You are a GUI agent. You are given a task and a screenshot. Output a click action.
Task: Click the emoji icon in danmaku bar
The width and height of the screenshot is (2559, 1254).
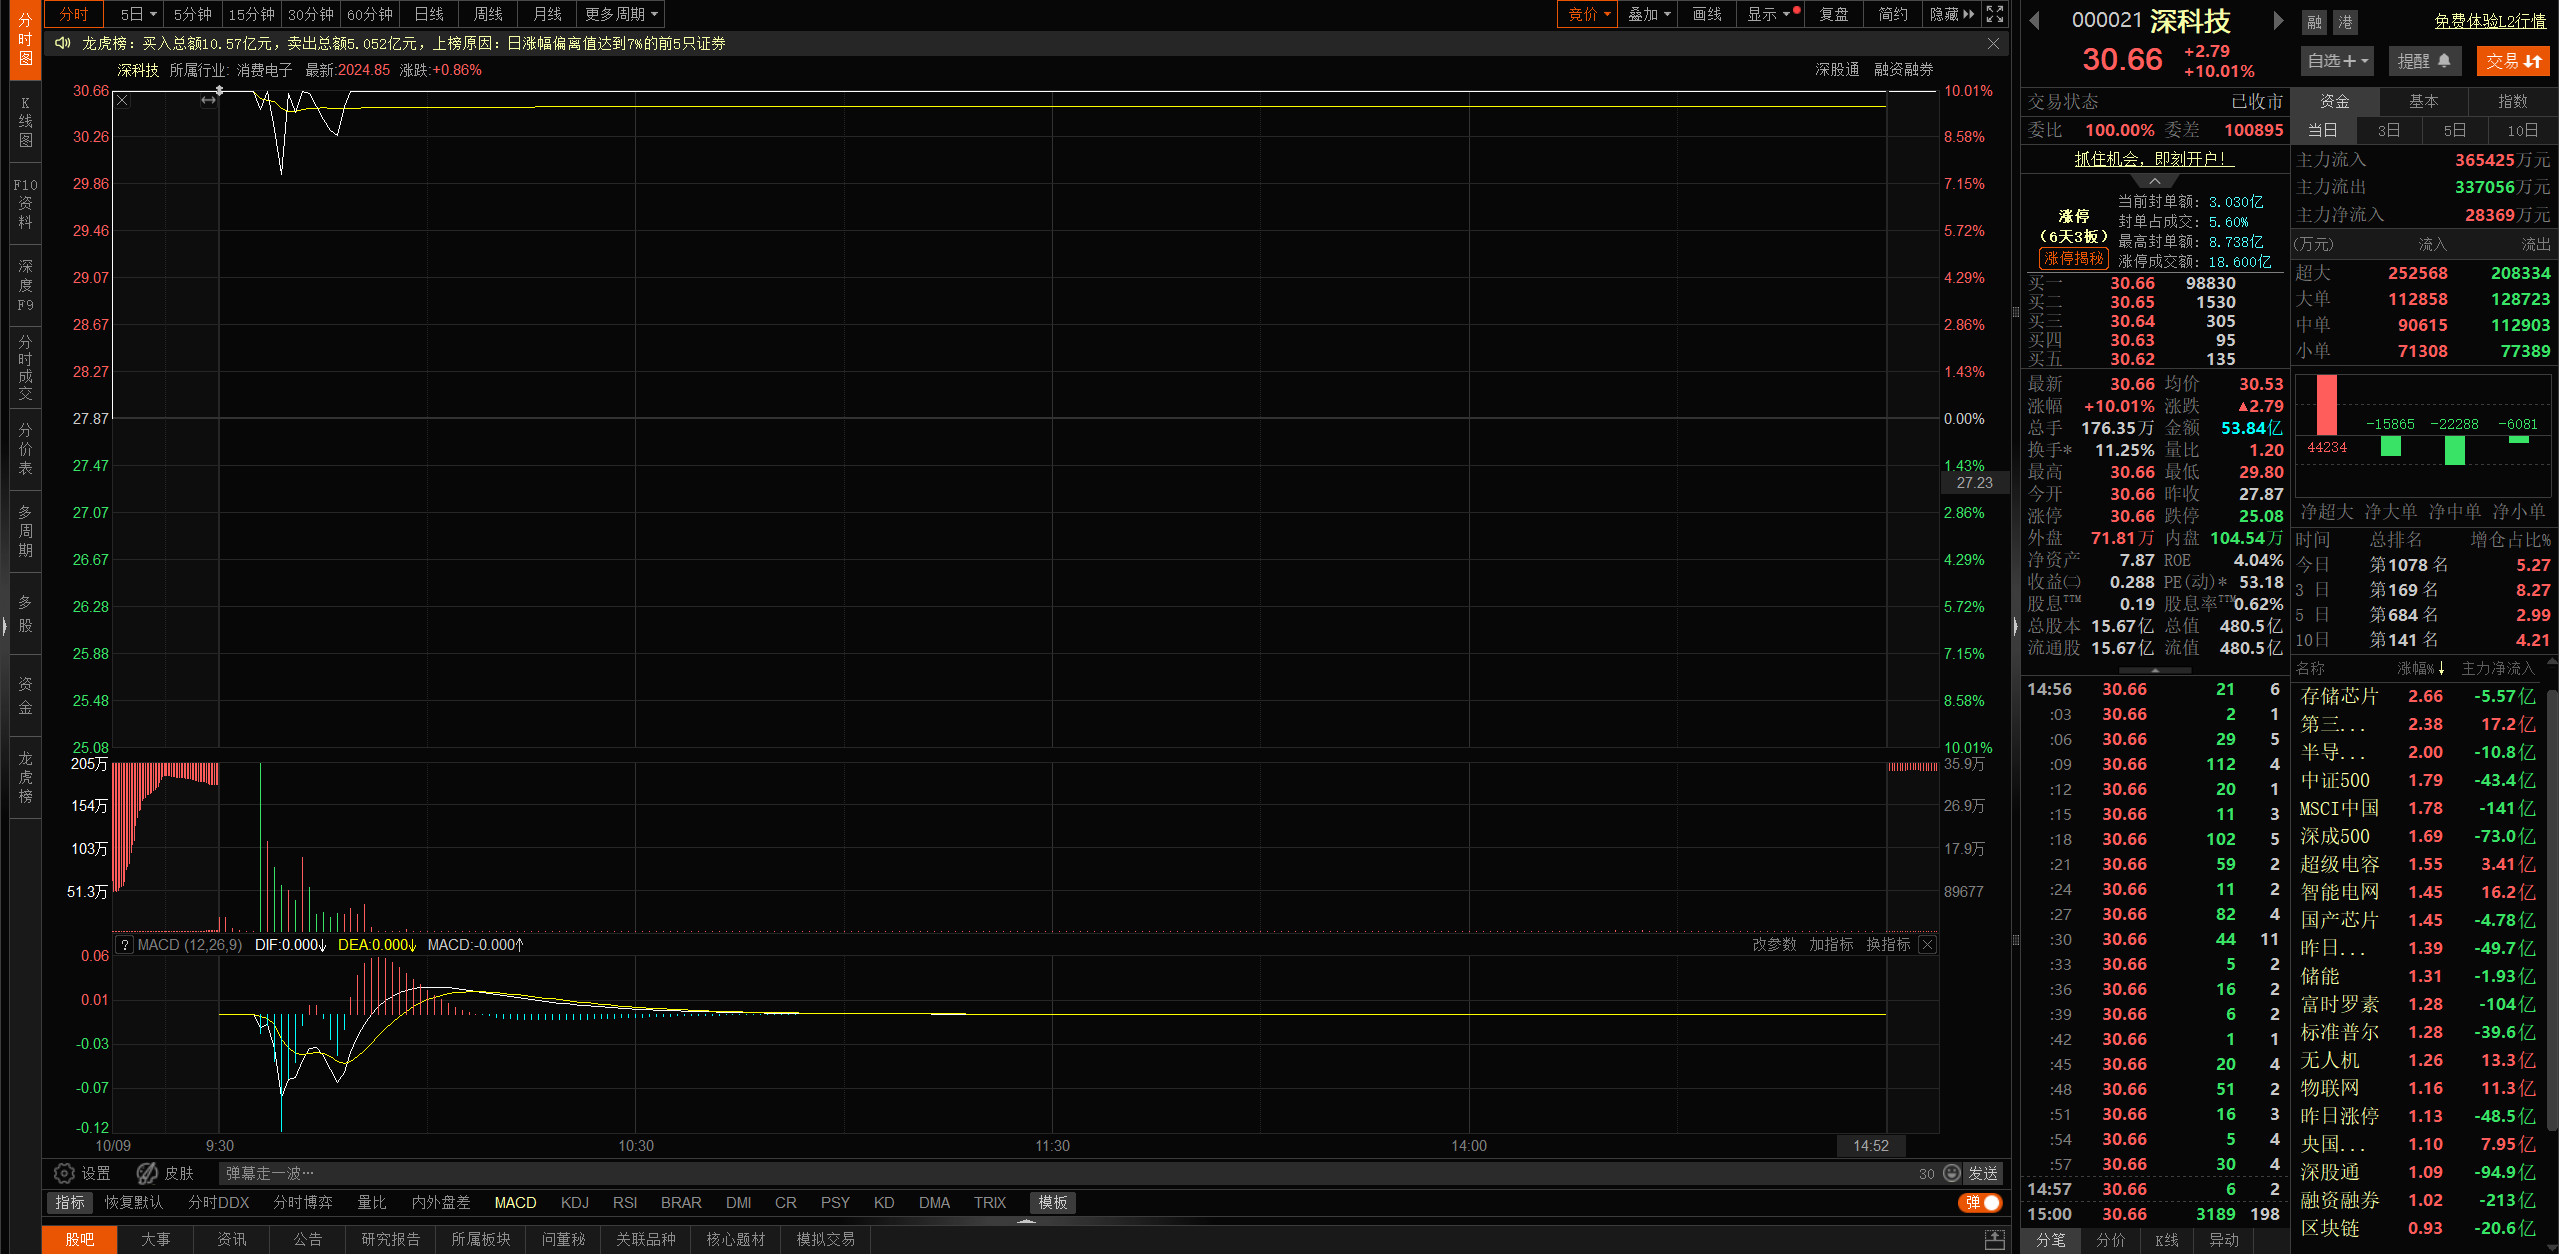[1951, 1173]
